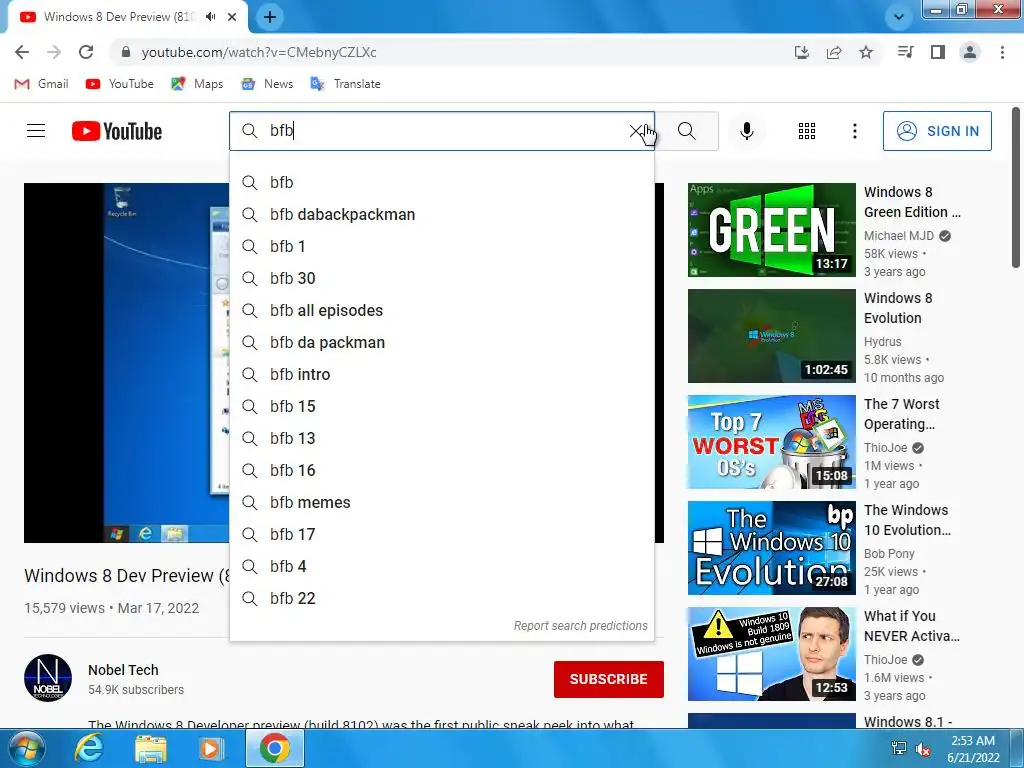Select suggestion 'bfb 17'
The width and height of the screenshot is (1024, 768).
click(x=441, y=535)
